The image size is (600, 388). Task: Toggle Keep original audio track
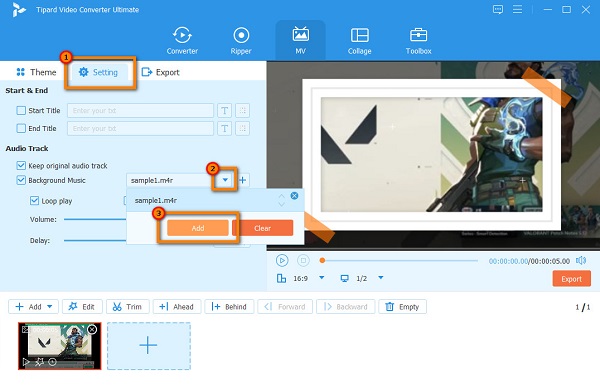coord(21,166)
